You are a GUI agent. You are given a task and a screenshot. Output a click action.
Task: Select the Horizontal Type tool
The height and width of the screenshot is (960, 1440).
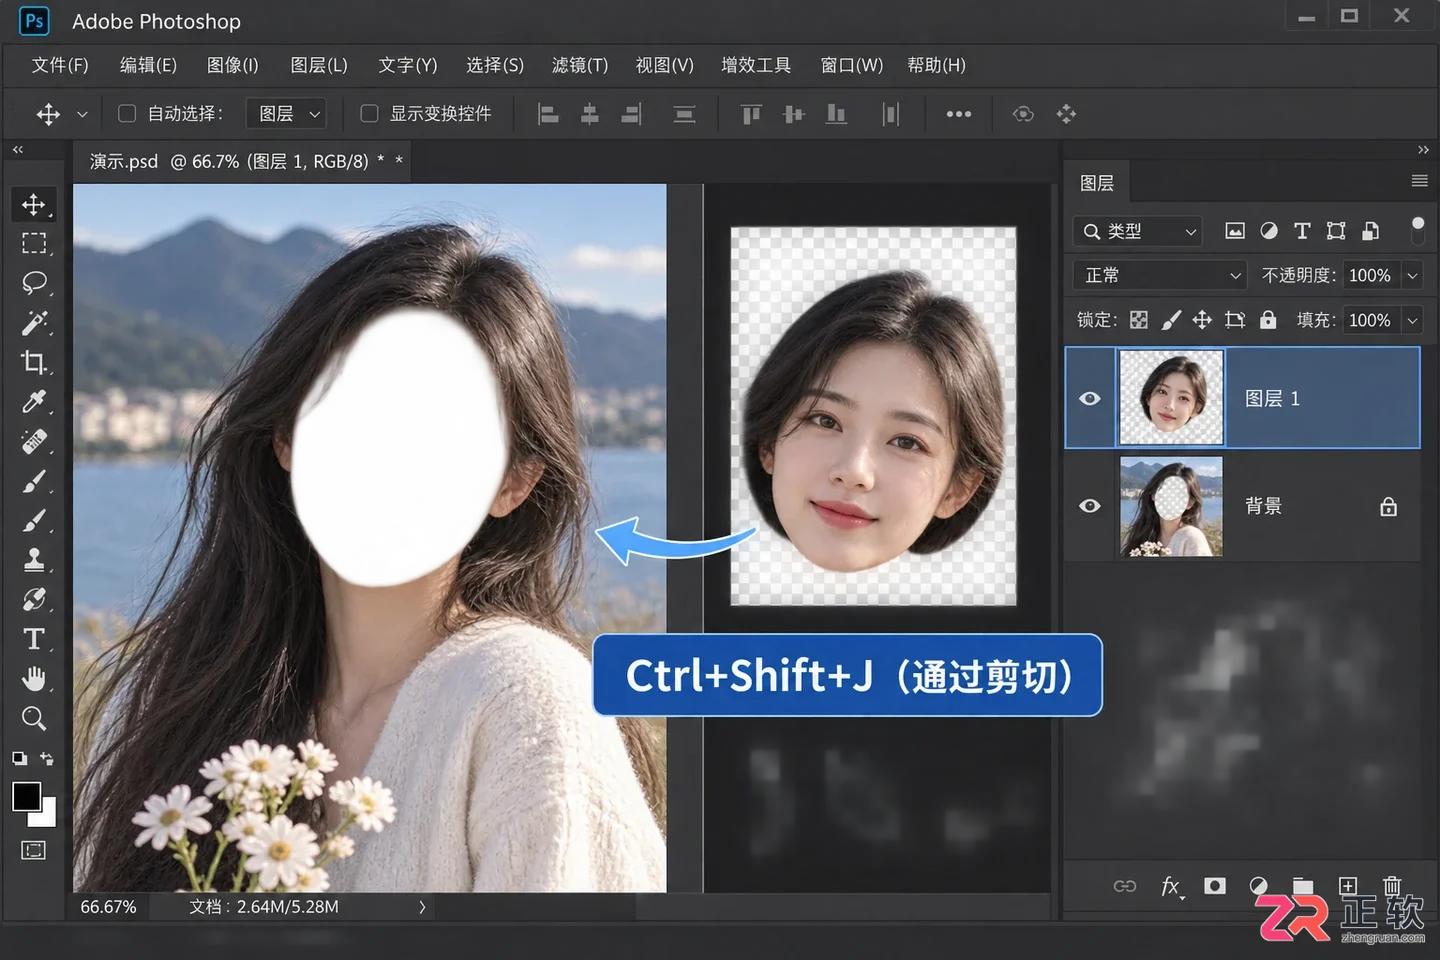pyautogui.click(x=34, y=639)
